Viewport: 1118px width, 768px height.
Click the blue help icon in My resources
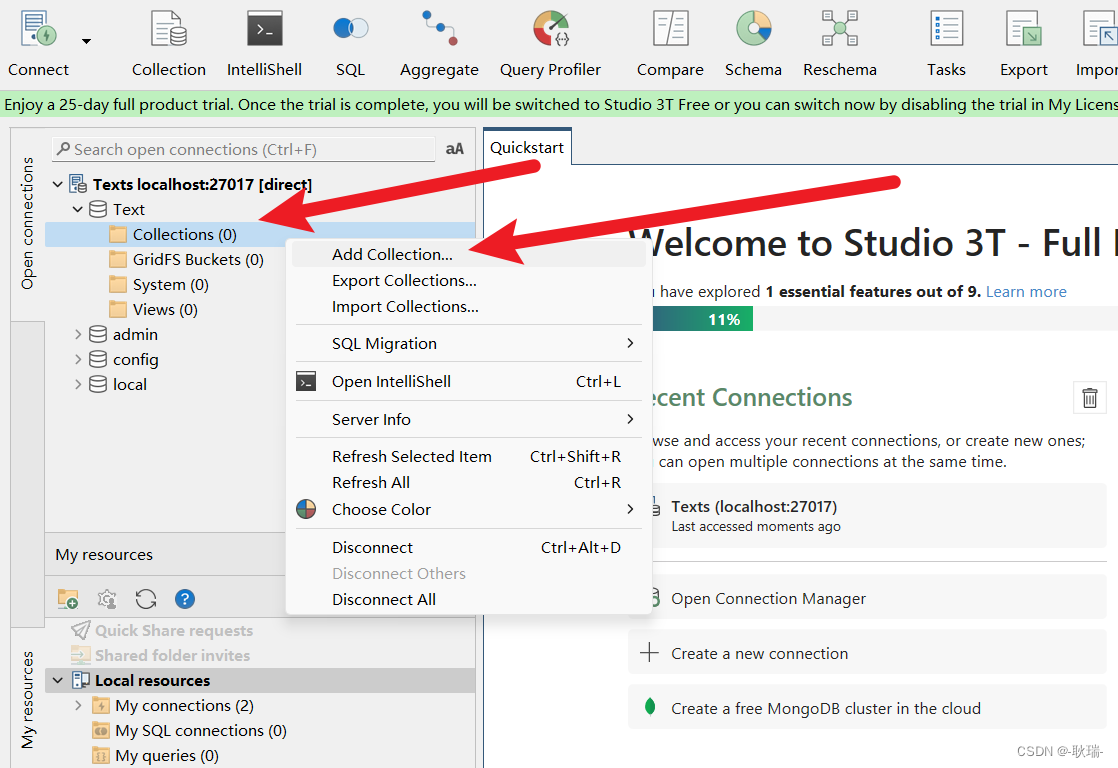tap(185, 599)
